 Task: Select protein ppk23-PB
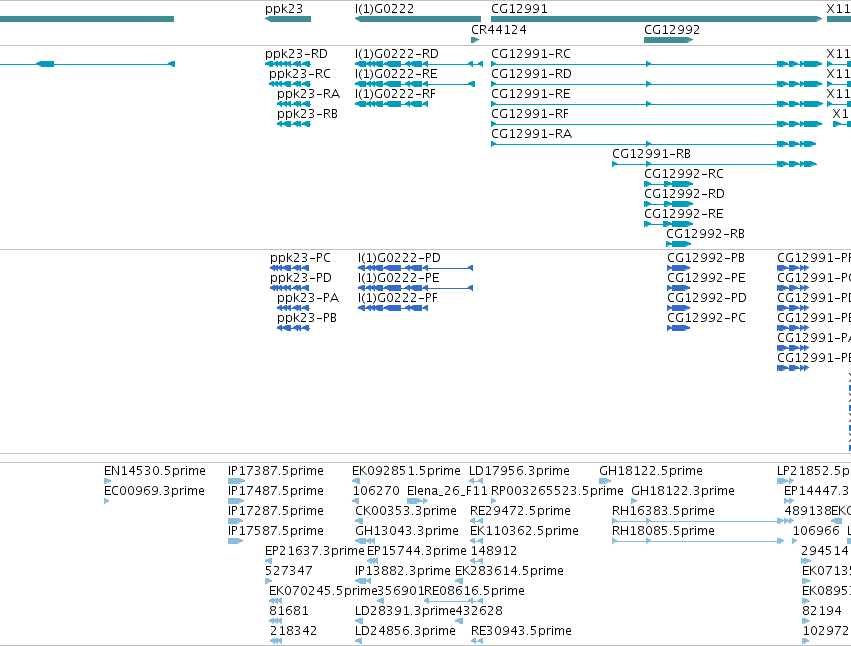[x=293, y=328]
